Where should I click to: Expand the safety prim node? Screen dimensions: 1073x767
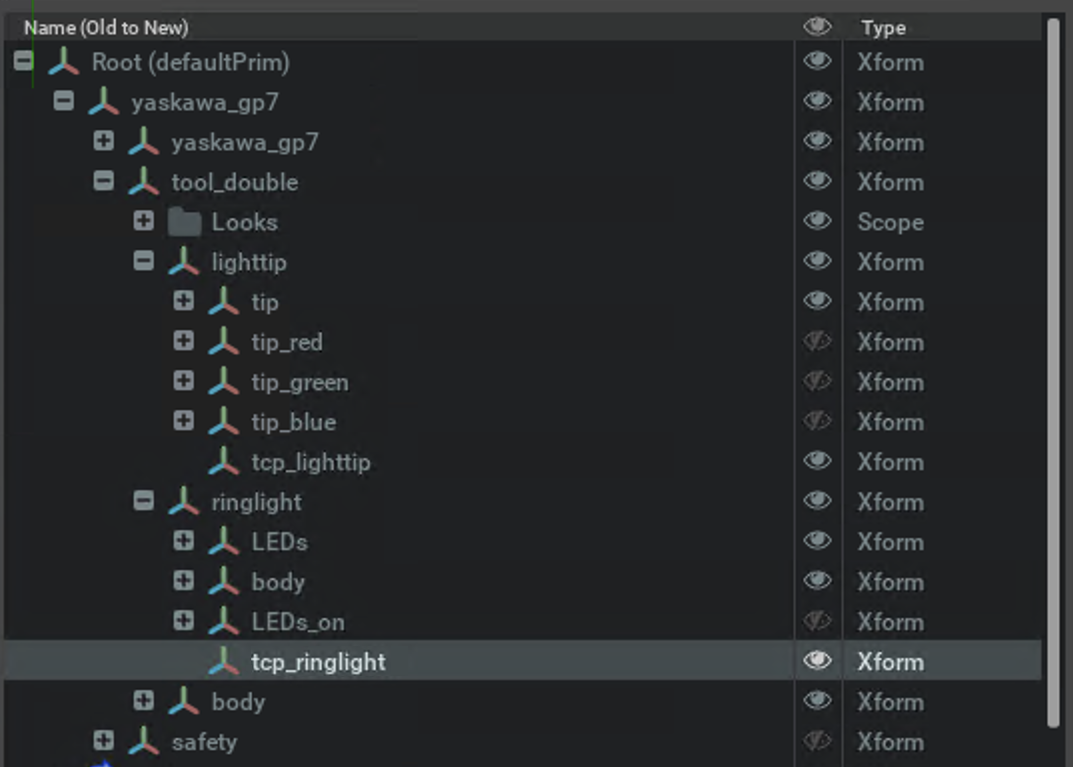pos(104,741)
